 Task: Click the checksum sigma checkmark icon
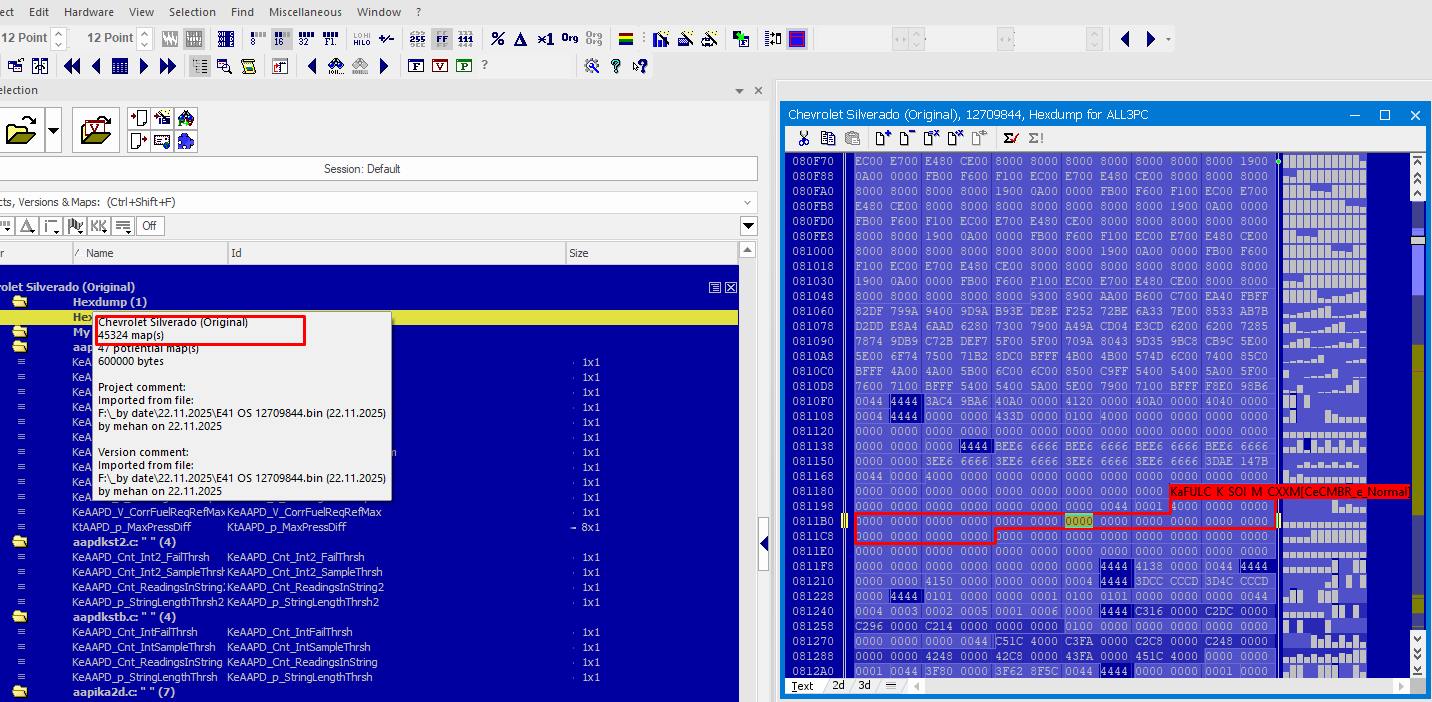[x=1011, y=138]
